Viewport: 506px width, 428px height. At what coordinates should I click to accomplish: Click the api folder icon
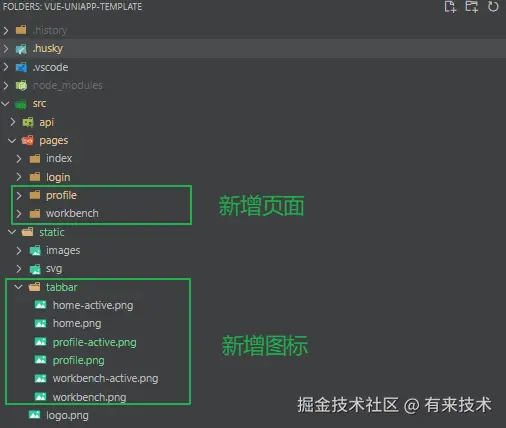[28, 122]
